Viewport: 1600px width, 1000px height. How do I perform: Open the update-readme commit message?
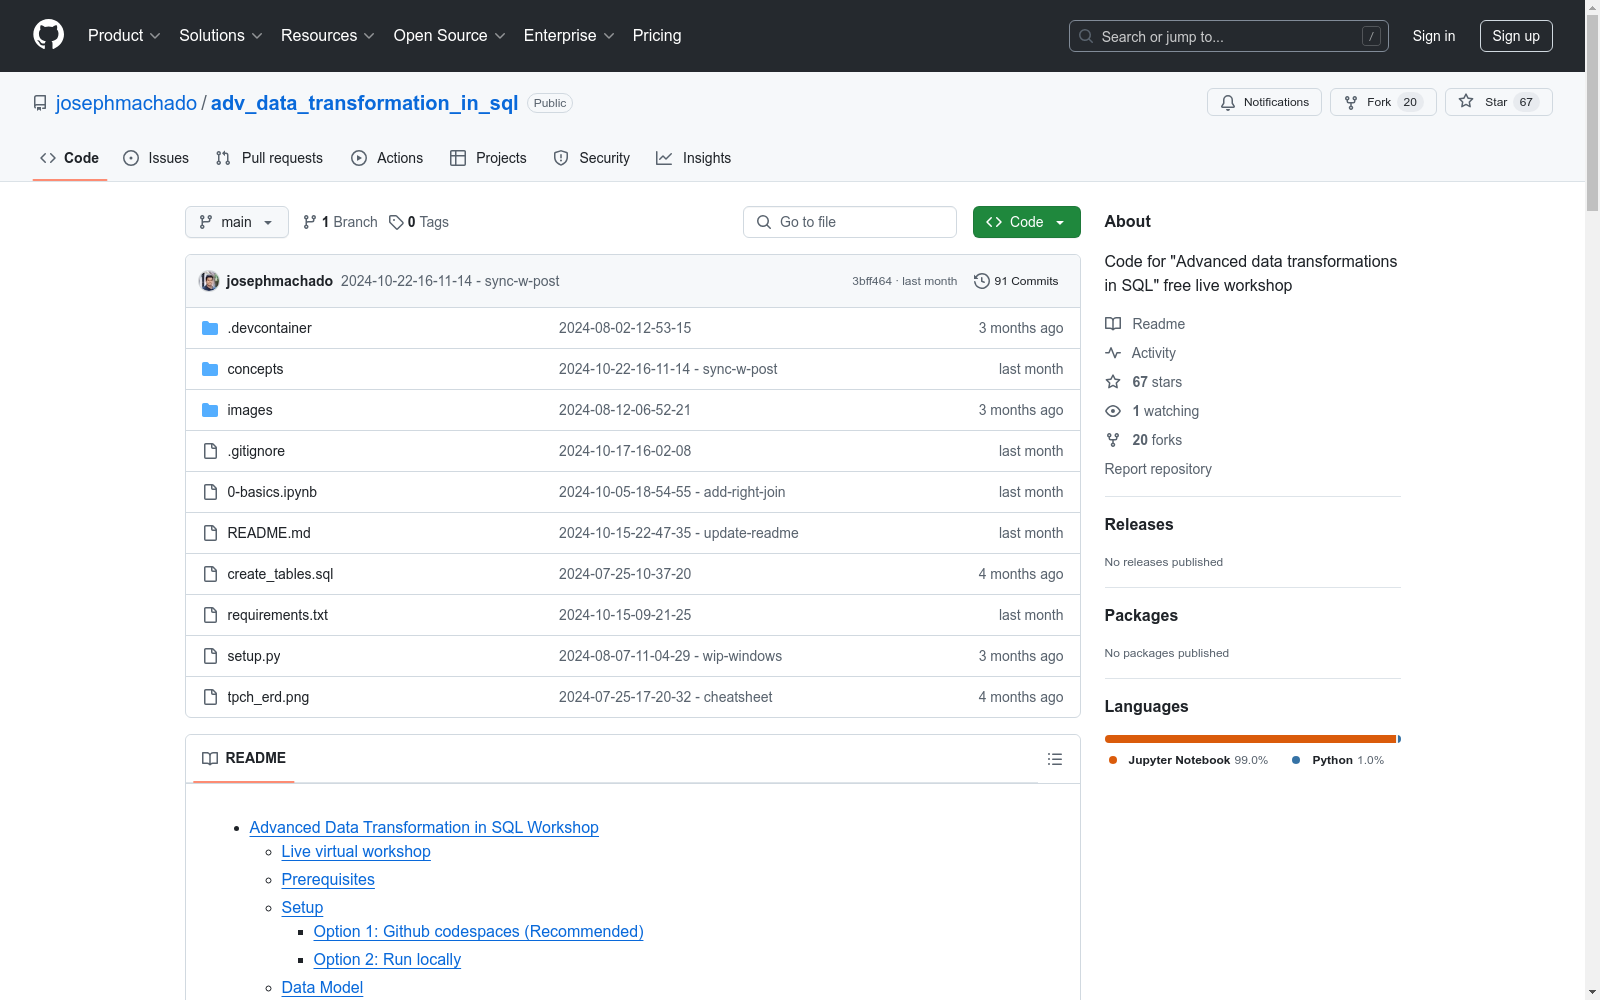tap(679, 533)
